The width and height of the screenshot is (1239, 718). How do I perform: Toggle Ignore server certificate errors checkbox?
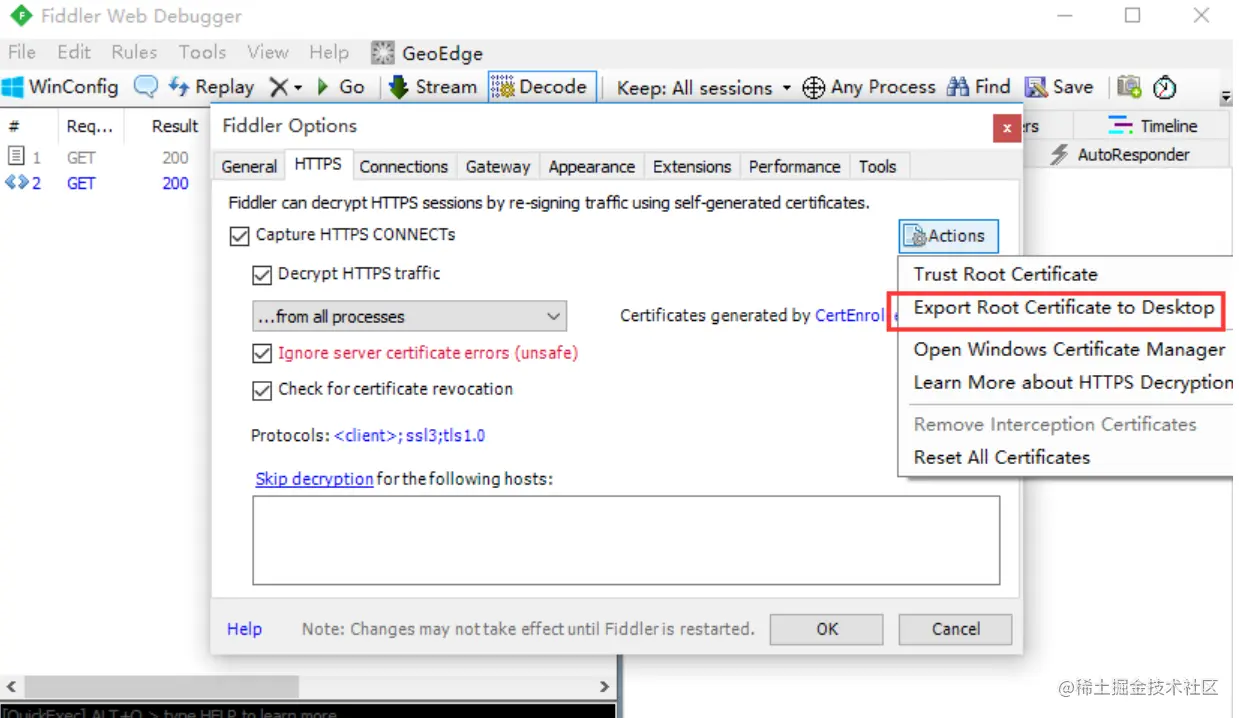point(262,354)
